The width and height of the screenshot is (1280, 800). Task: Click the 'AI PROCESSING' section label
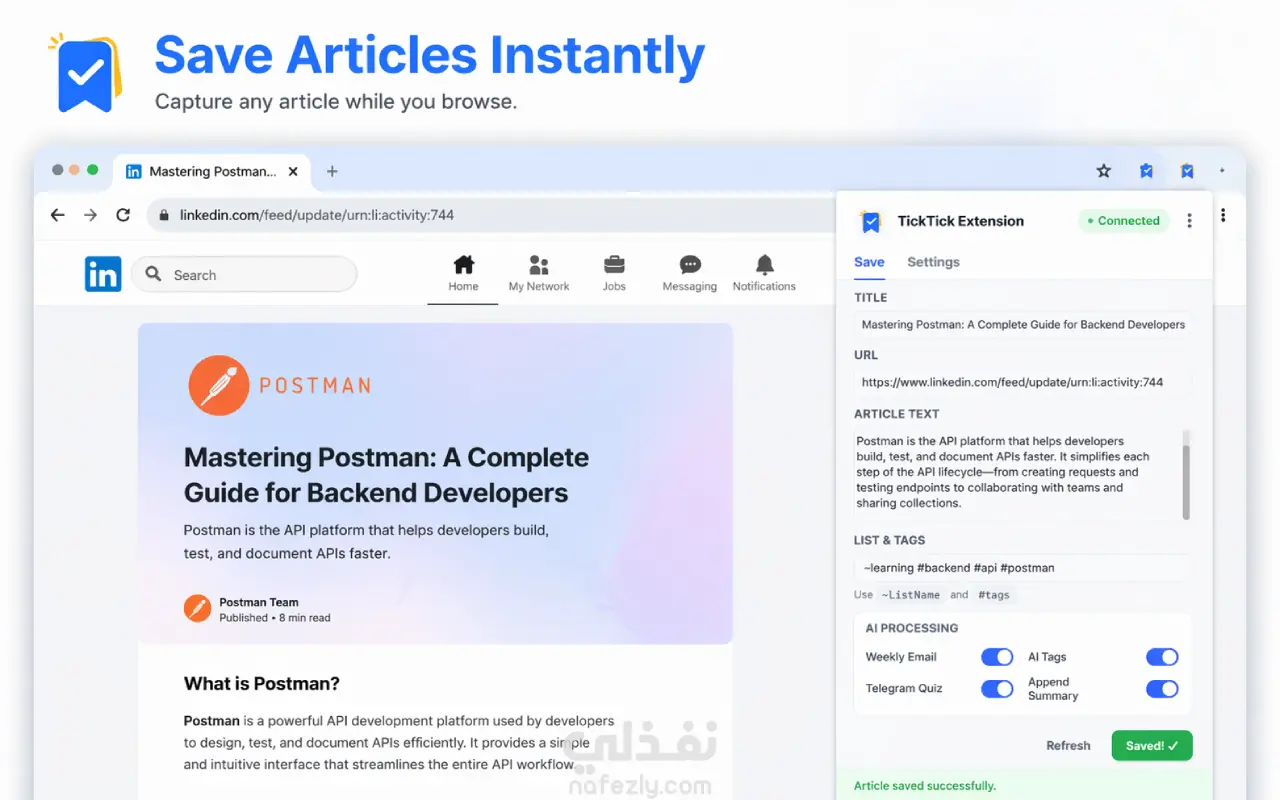[912, 628]
